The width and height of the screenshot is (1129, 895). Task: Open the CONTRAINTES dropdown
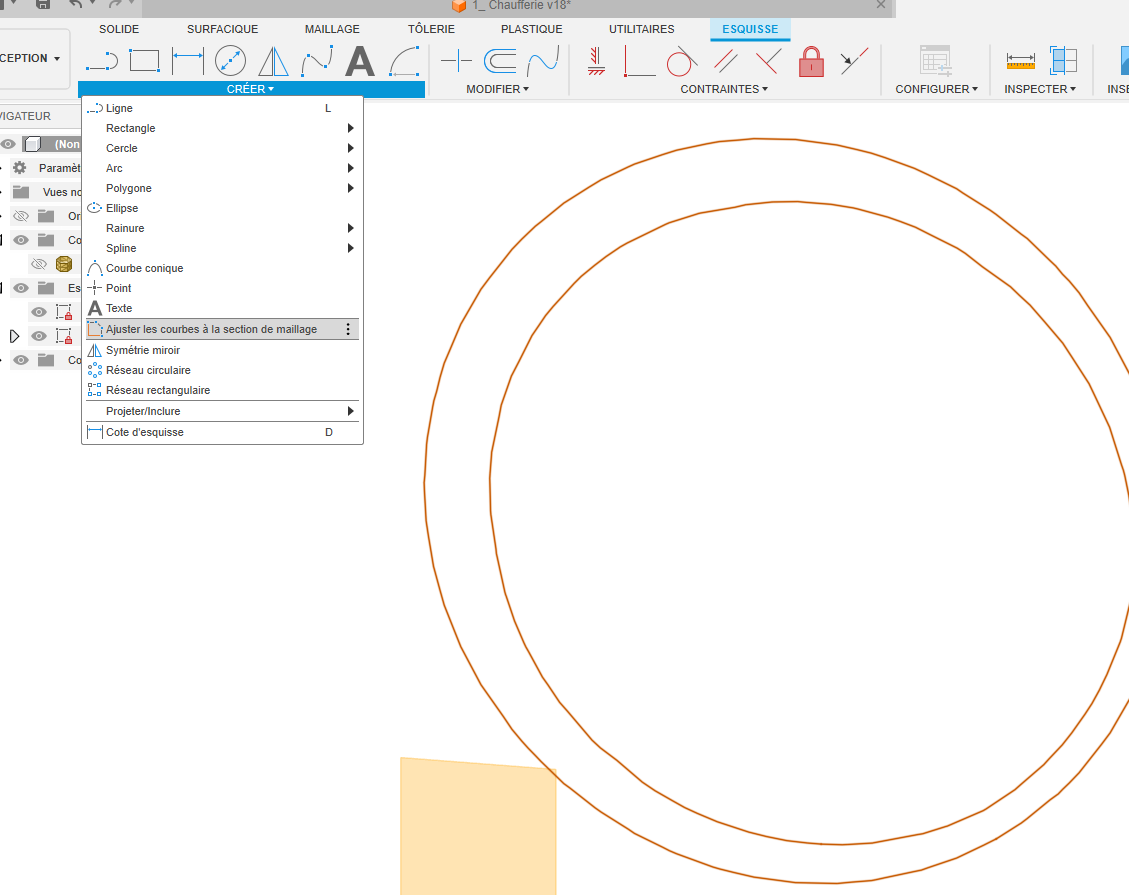722,88
